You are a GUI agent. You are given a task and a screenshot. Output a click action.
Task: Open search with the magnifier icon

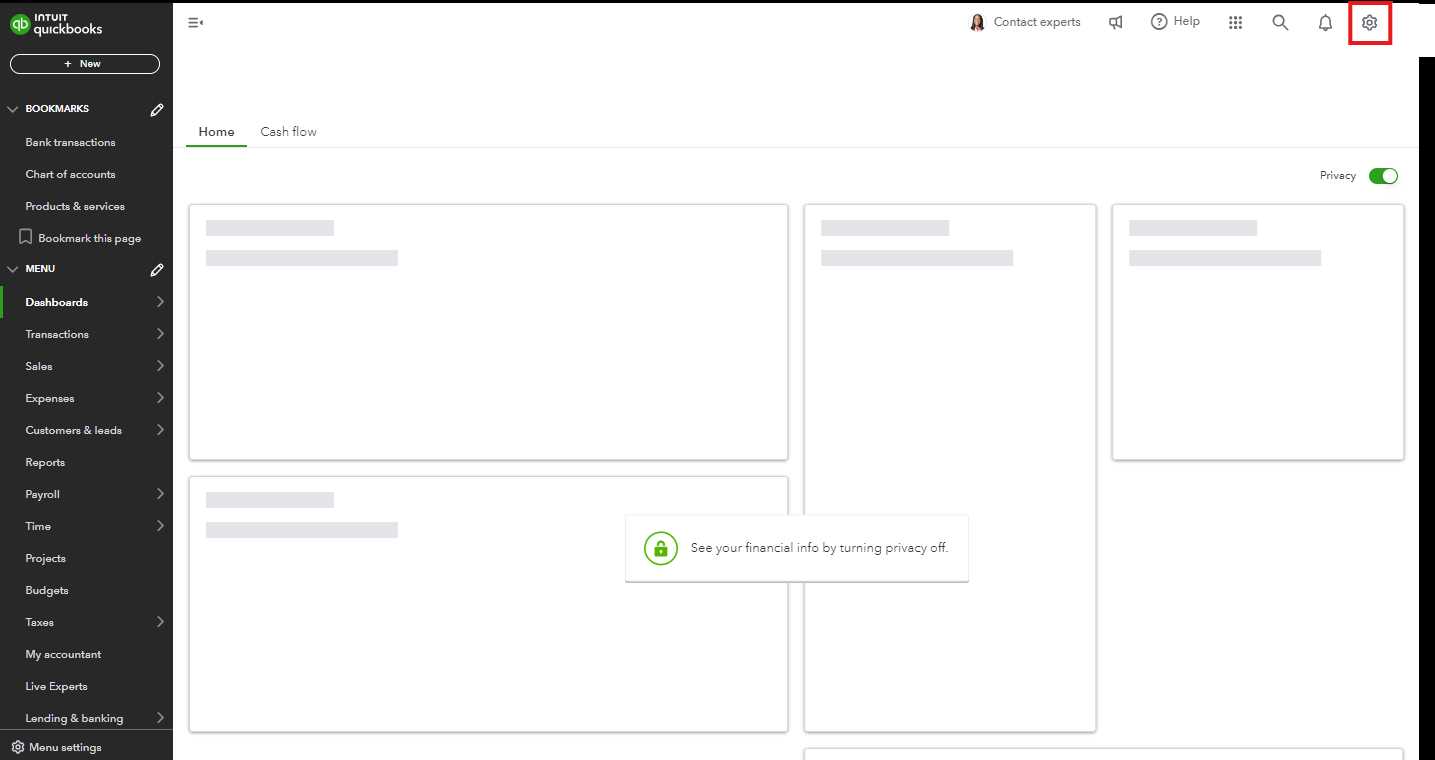click(1280, 22)
